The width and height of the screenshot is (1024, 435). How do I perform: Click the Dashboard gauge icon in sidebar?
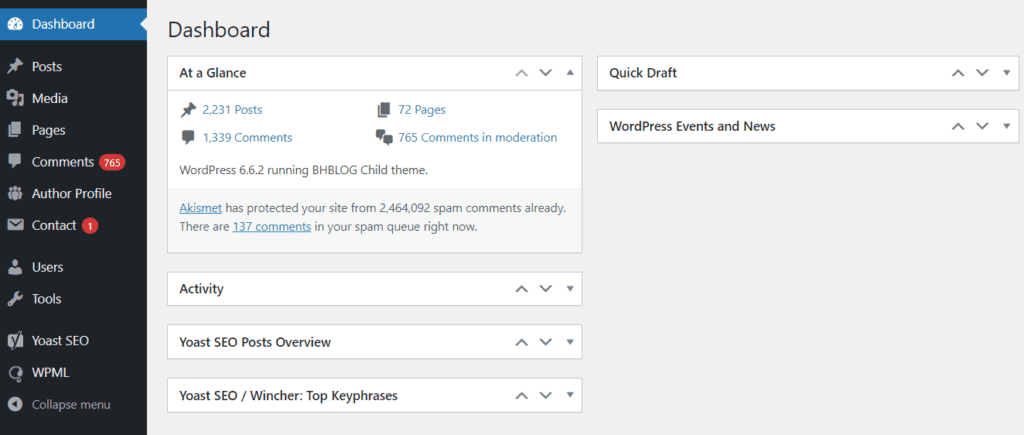(15, 24)
